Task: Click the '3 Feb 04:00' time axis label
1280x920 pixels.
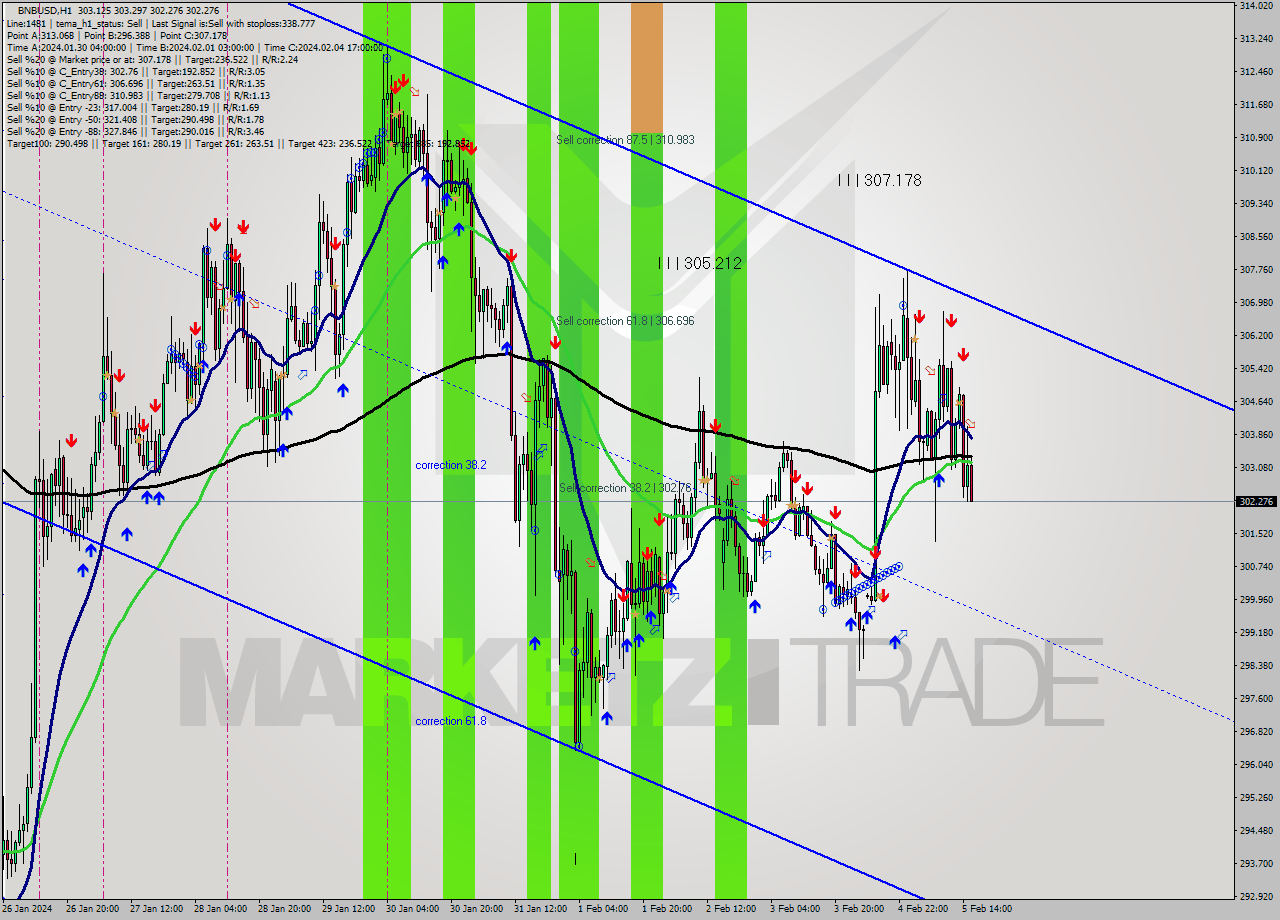Action: pos(795,909)
